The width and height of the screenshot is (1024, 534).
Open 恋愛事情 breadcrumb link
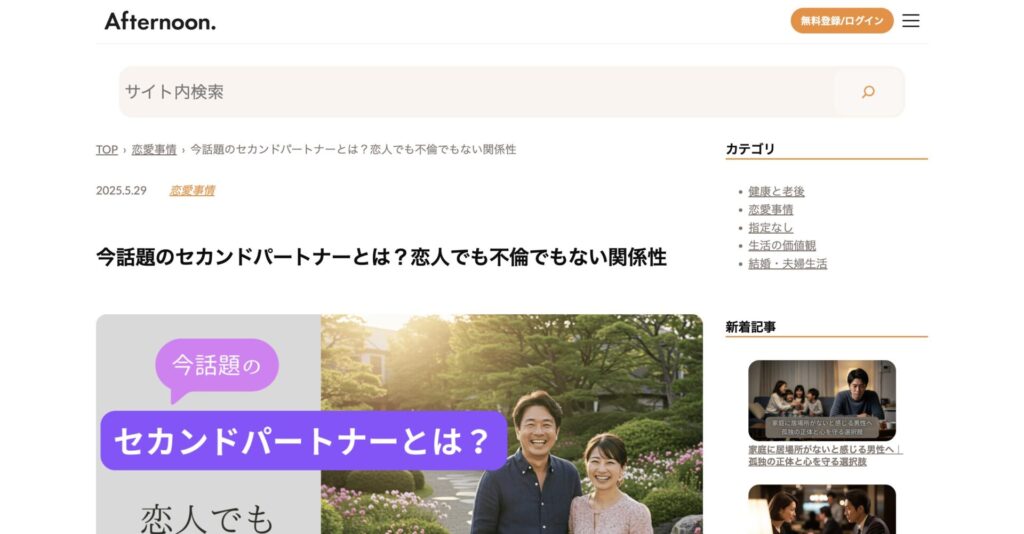click(154, 149)
